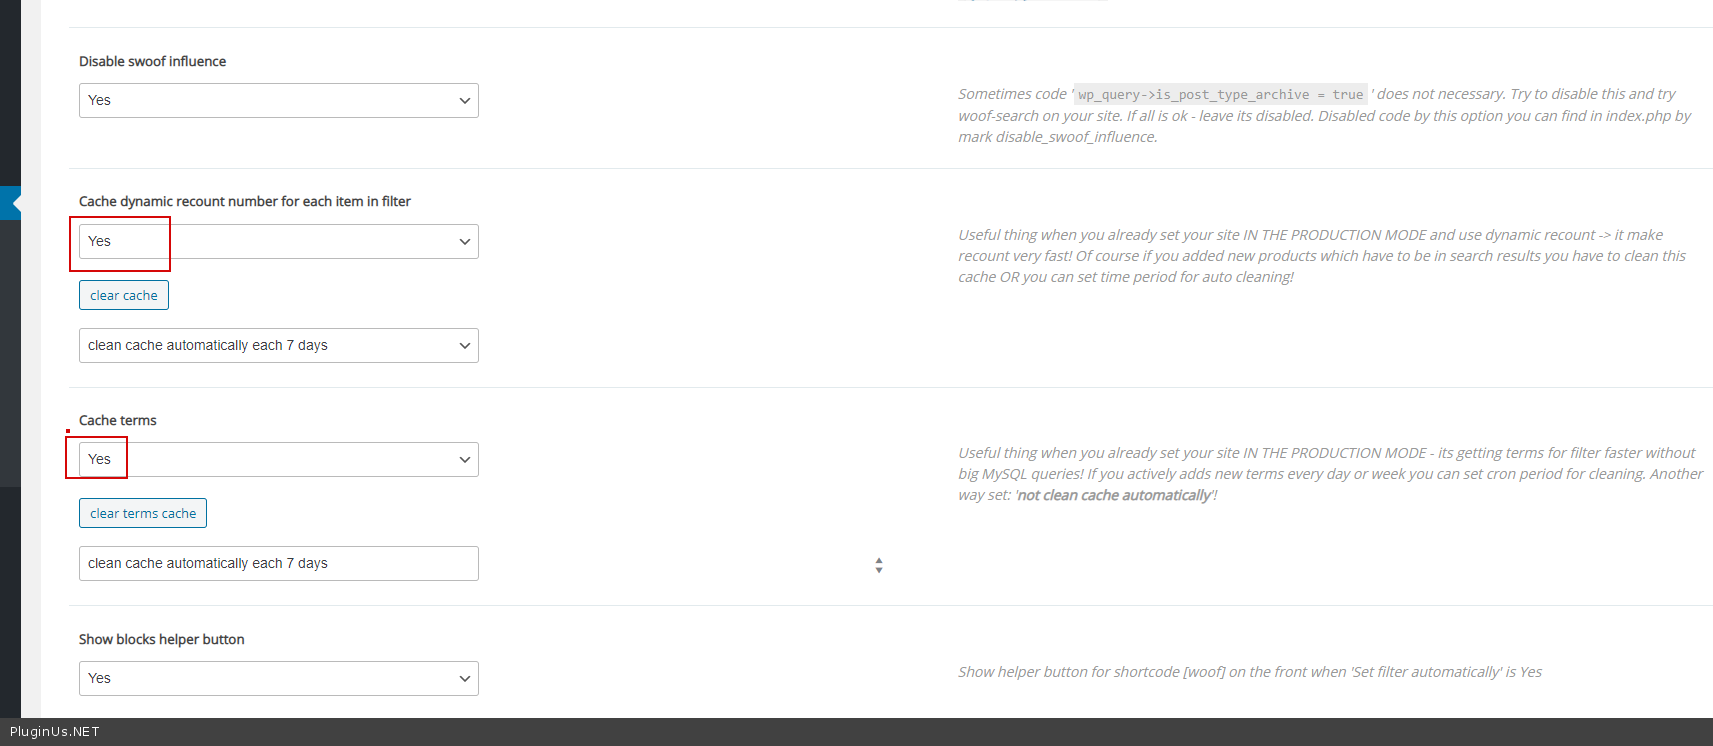Screen dimensions: 1713x746
Task: Click the clear cache button
Action: click(x=124, y=295)
